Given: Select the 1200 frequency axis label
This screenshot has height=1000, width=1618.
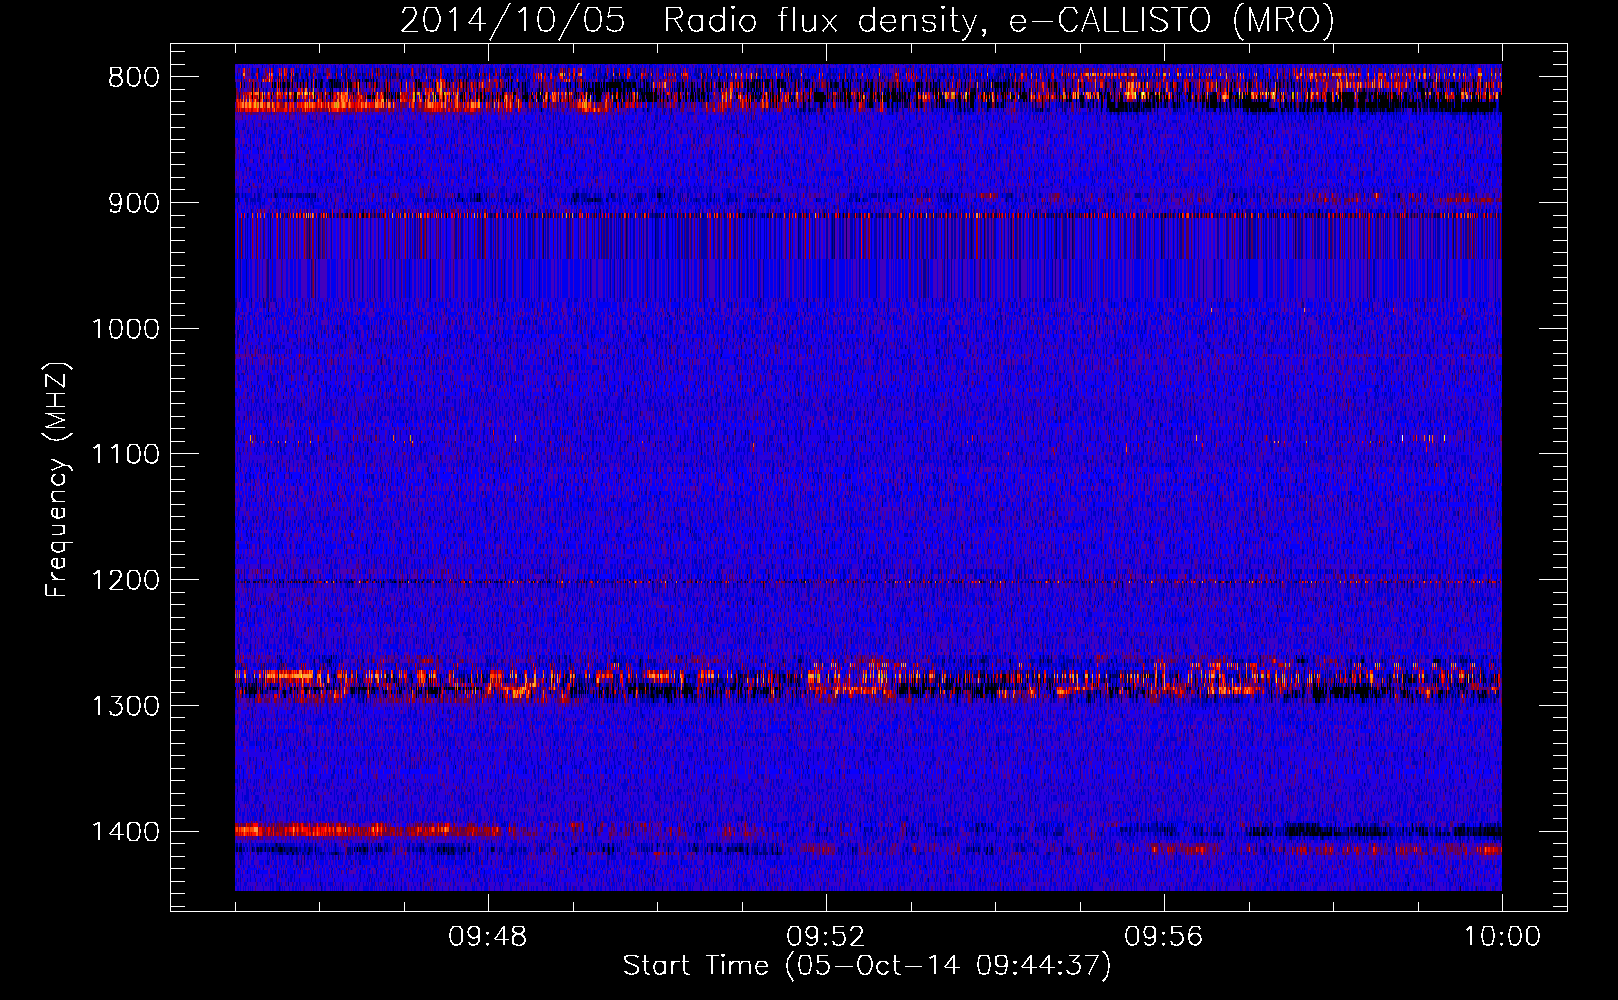Looking at the screenshot, I should pyautogui.click(x=125, y=581).
